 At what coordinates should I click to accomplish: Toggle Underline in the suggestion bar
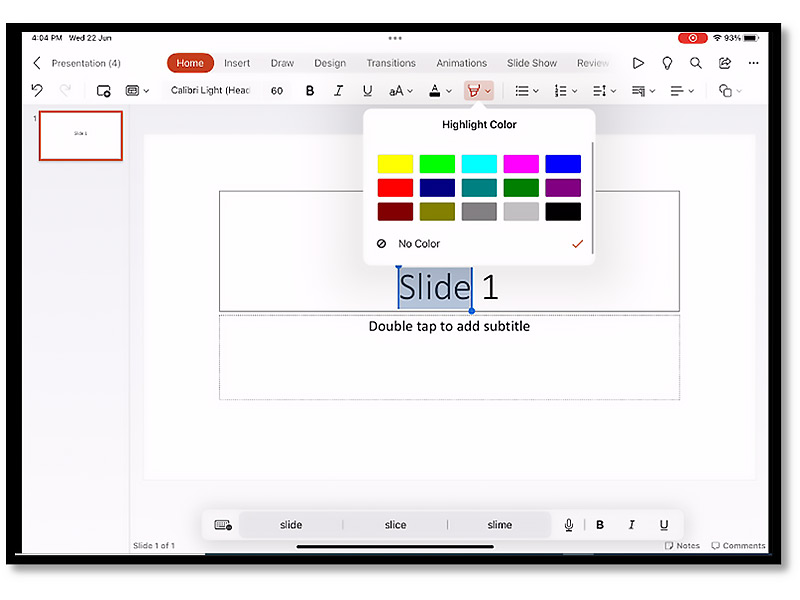[664, 525]
